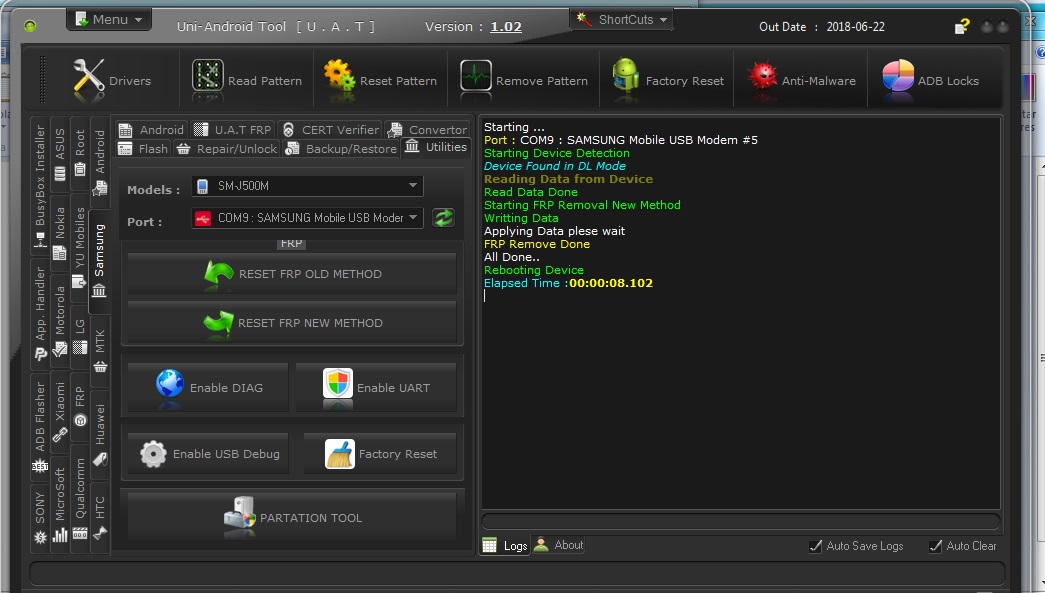This screenshot has height=593, width=1045.
Task: Expand the ShortCuts dropdown
Action: [621, 19]
